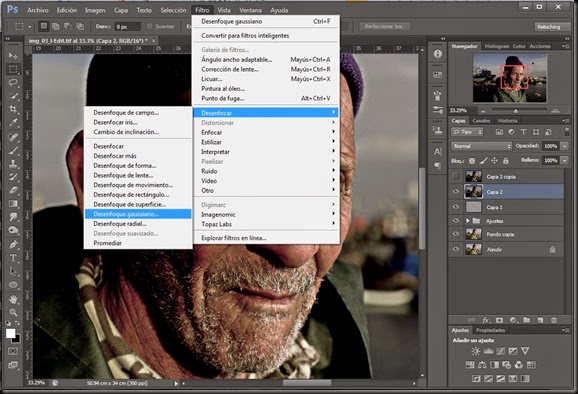578x394 pixels.
Task: Open the Filtro menu
Action: click(x=202, y=10)
